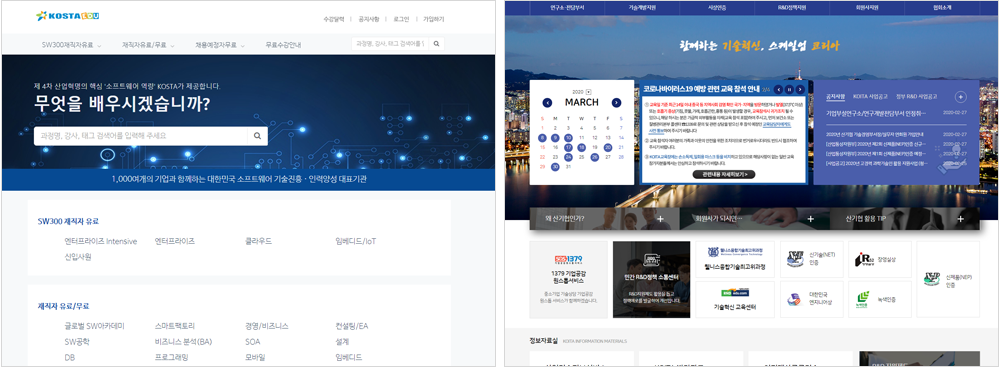
Task: Open the SW300재직자유료 dropdown menu
Action: pos(71,45)
